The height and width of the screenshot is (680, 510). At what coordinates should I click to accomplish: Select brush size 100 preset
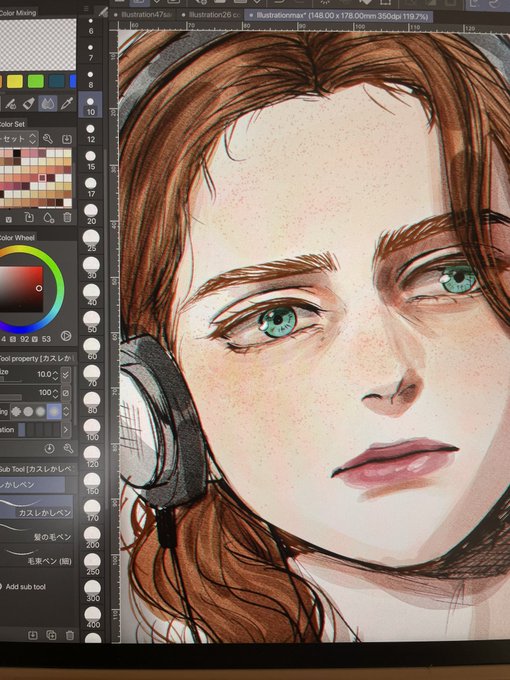click(x=92, y=431)
